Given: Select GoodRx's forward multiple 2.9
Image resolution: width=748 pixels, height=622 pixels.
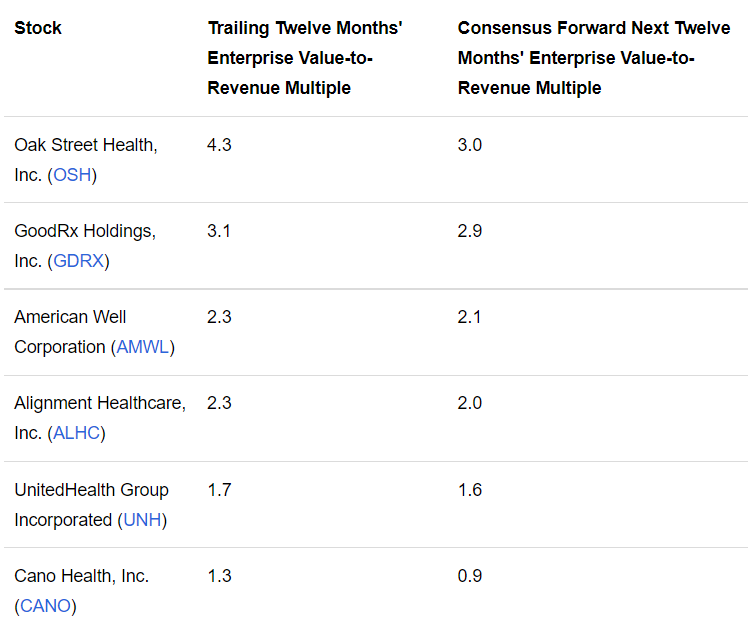Looking at the screenshot, I should tap(470, 231).
